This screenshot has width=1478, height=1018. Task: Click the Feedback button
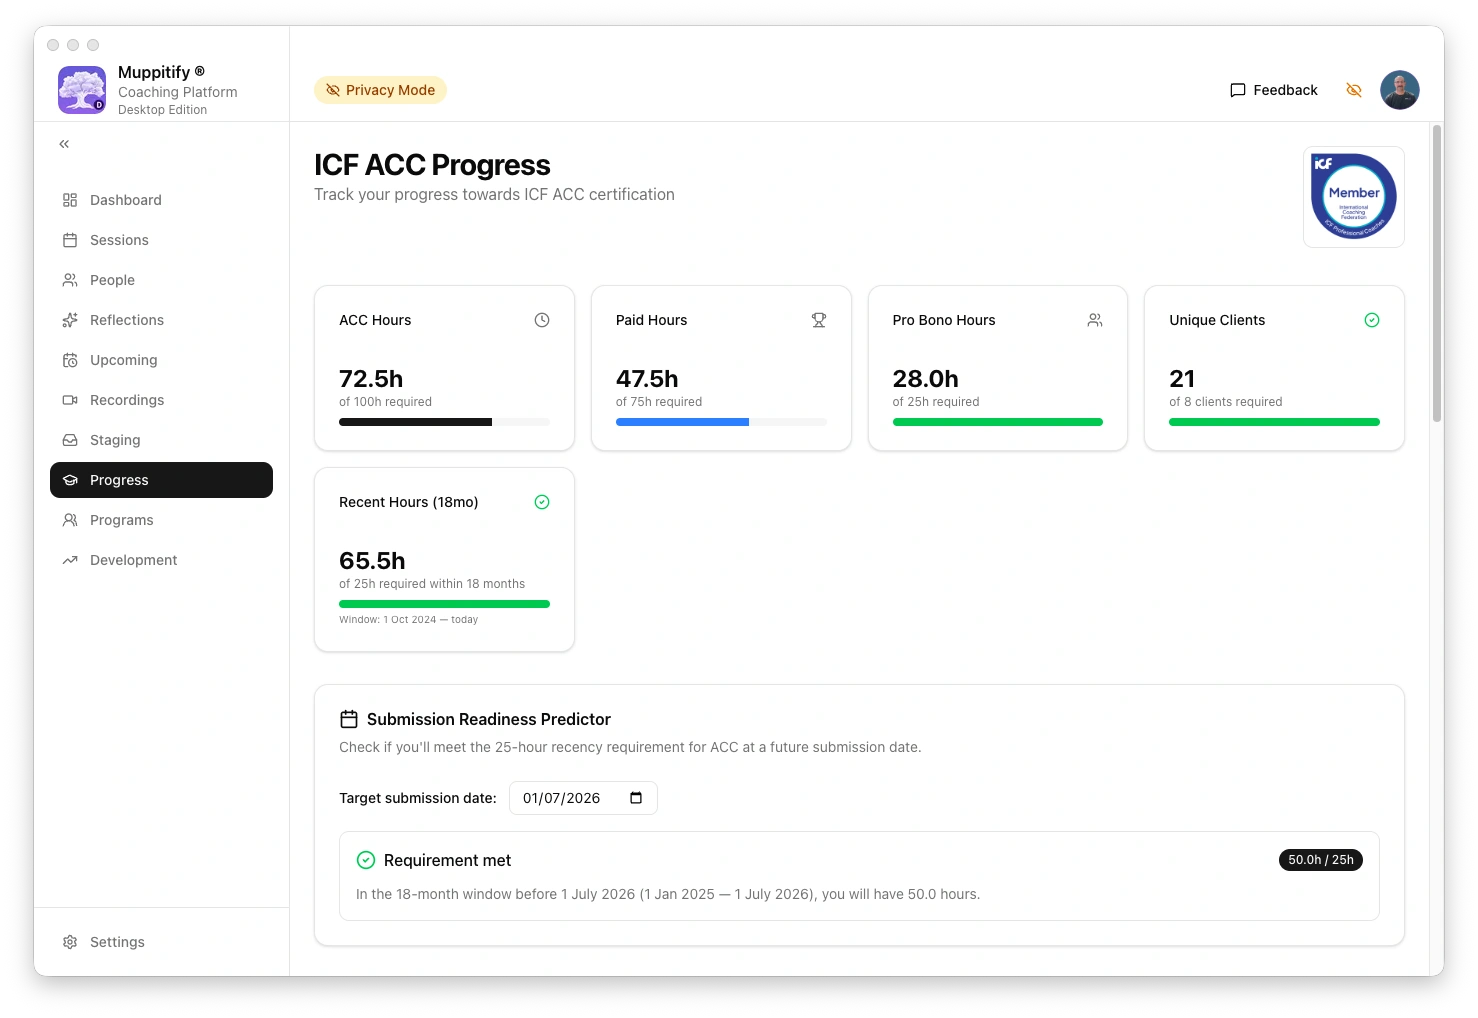(x=1273, y=90)
